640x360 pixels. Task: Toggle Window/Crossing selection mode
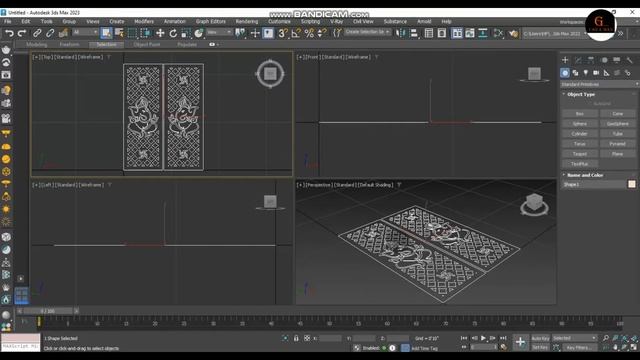click(x=145, y=33)
